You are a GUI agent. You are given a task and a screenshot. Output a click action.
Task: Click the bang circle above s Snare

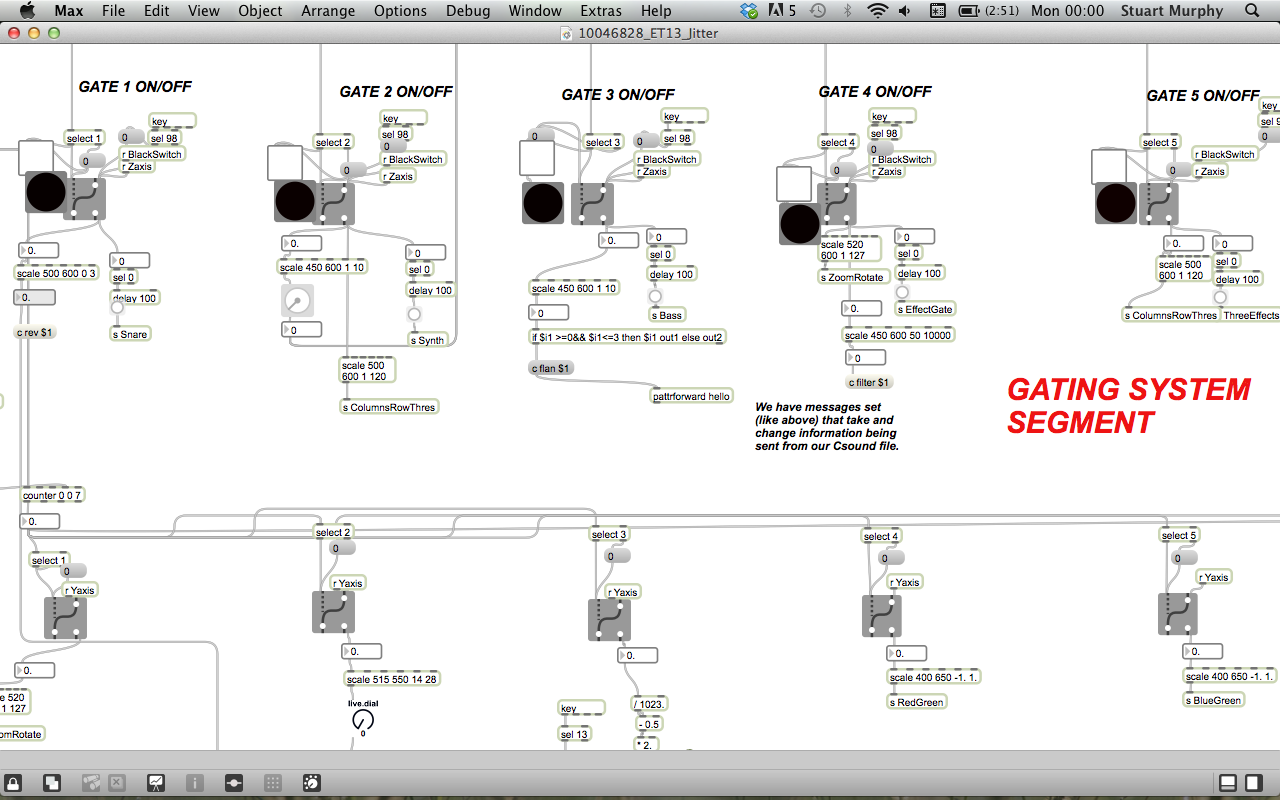click(x=117, y=307)
